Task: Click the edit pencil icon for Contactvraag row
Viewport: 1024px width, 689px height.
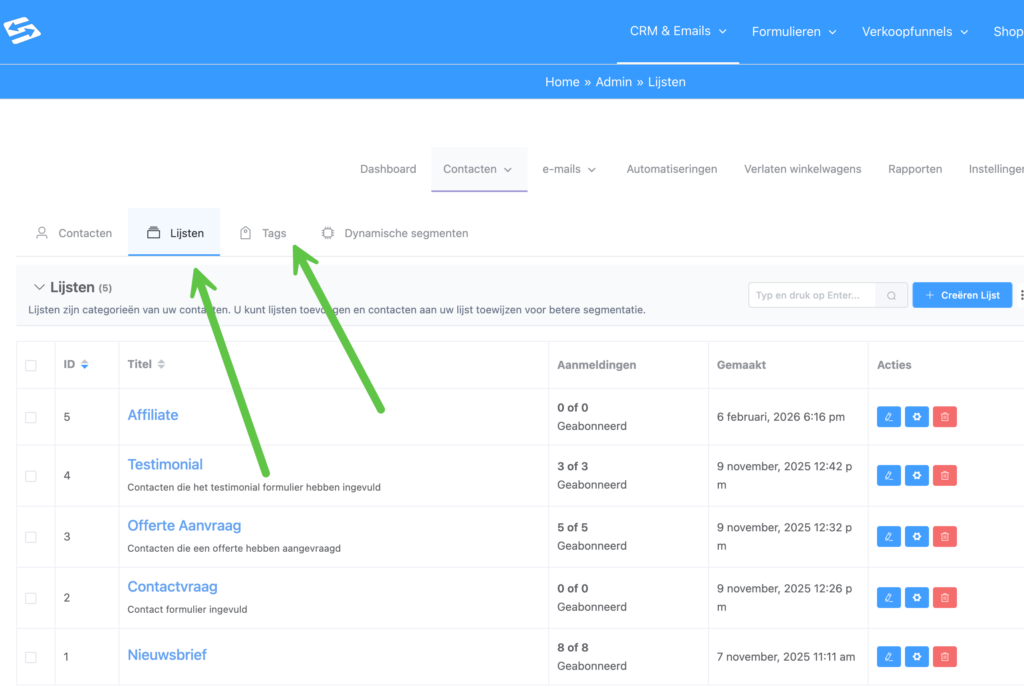Action: pos(888,598)
